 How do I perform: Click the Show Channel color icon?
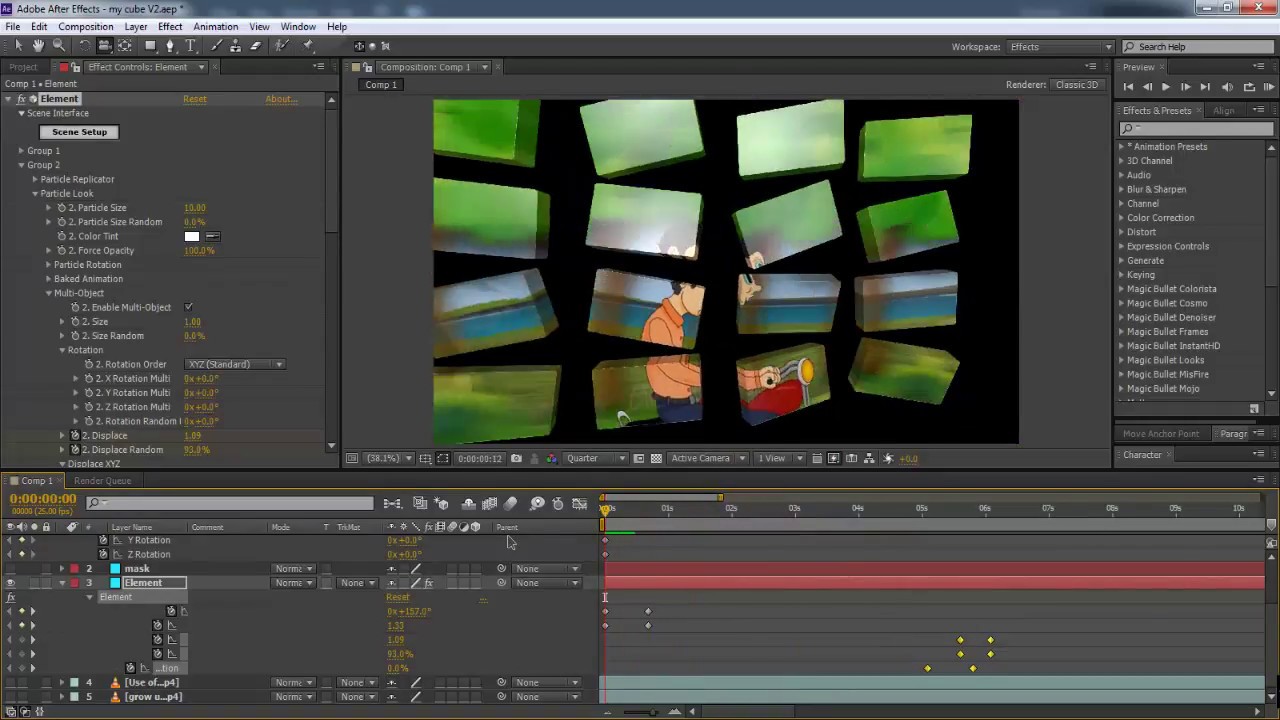[x=552, y=458]
